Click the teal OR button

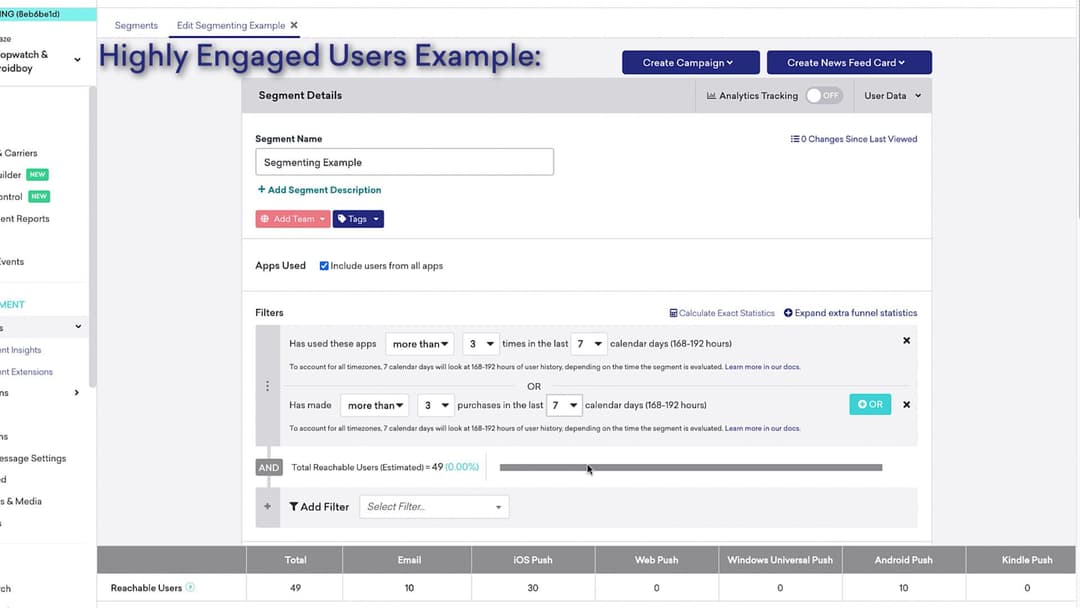(869, 405)
